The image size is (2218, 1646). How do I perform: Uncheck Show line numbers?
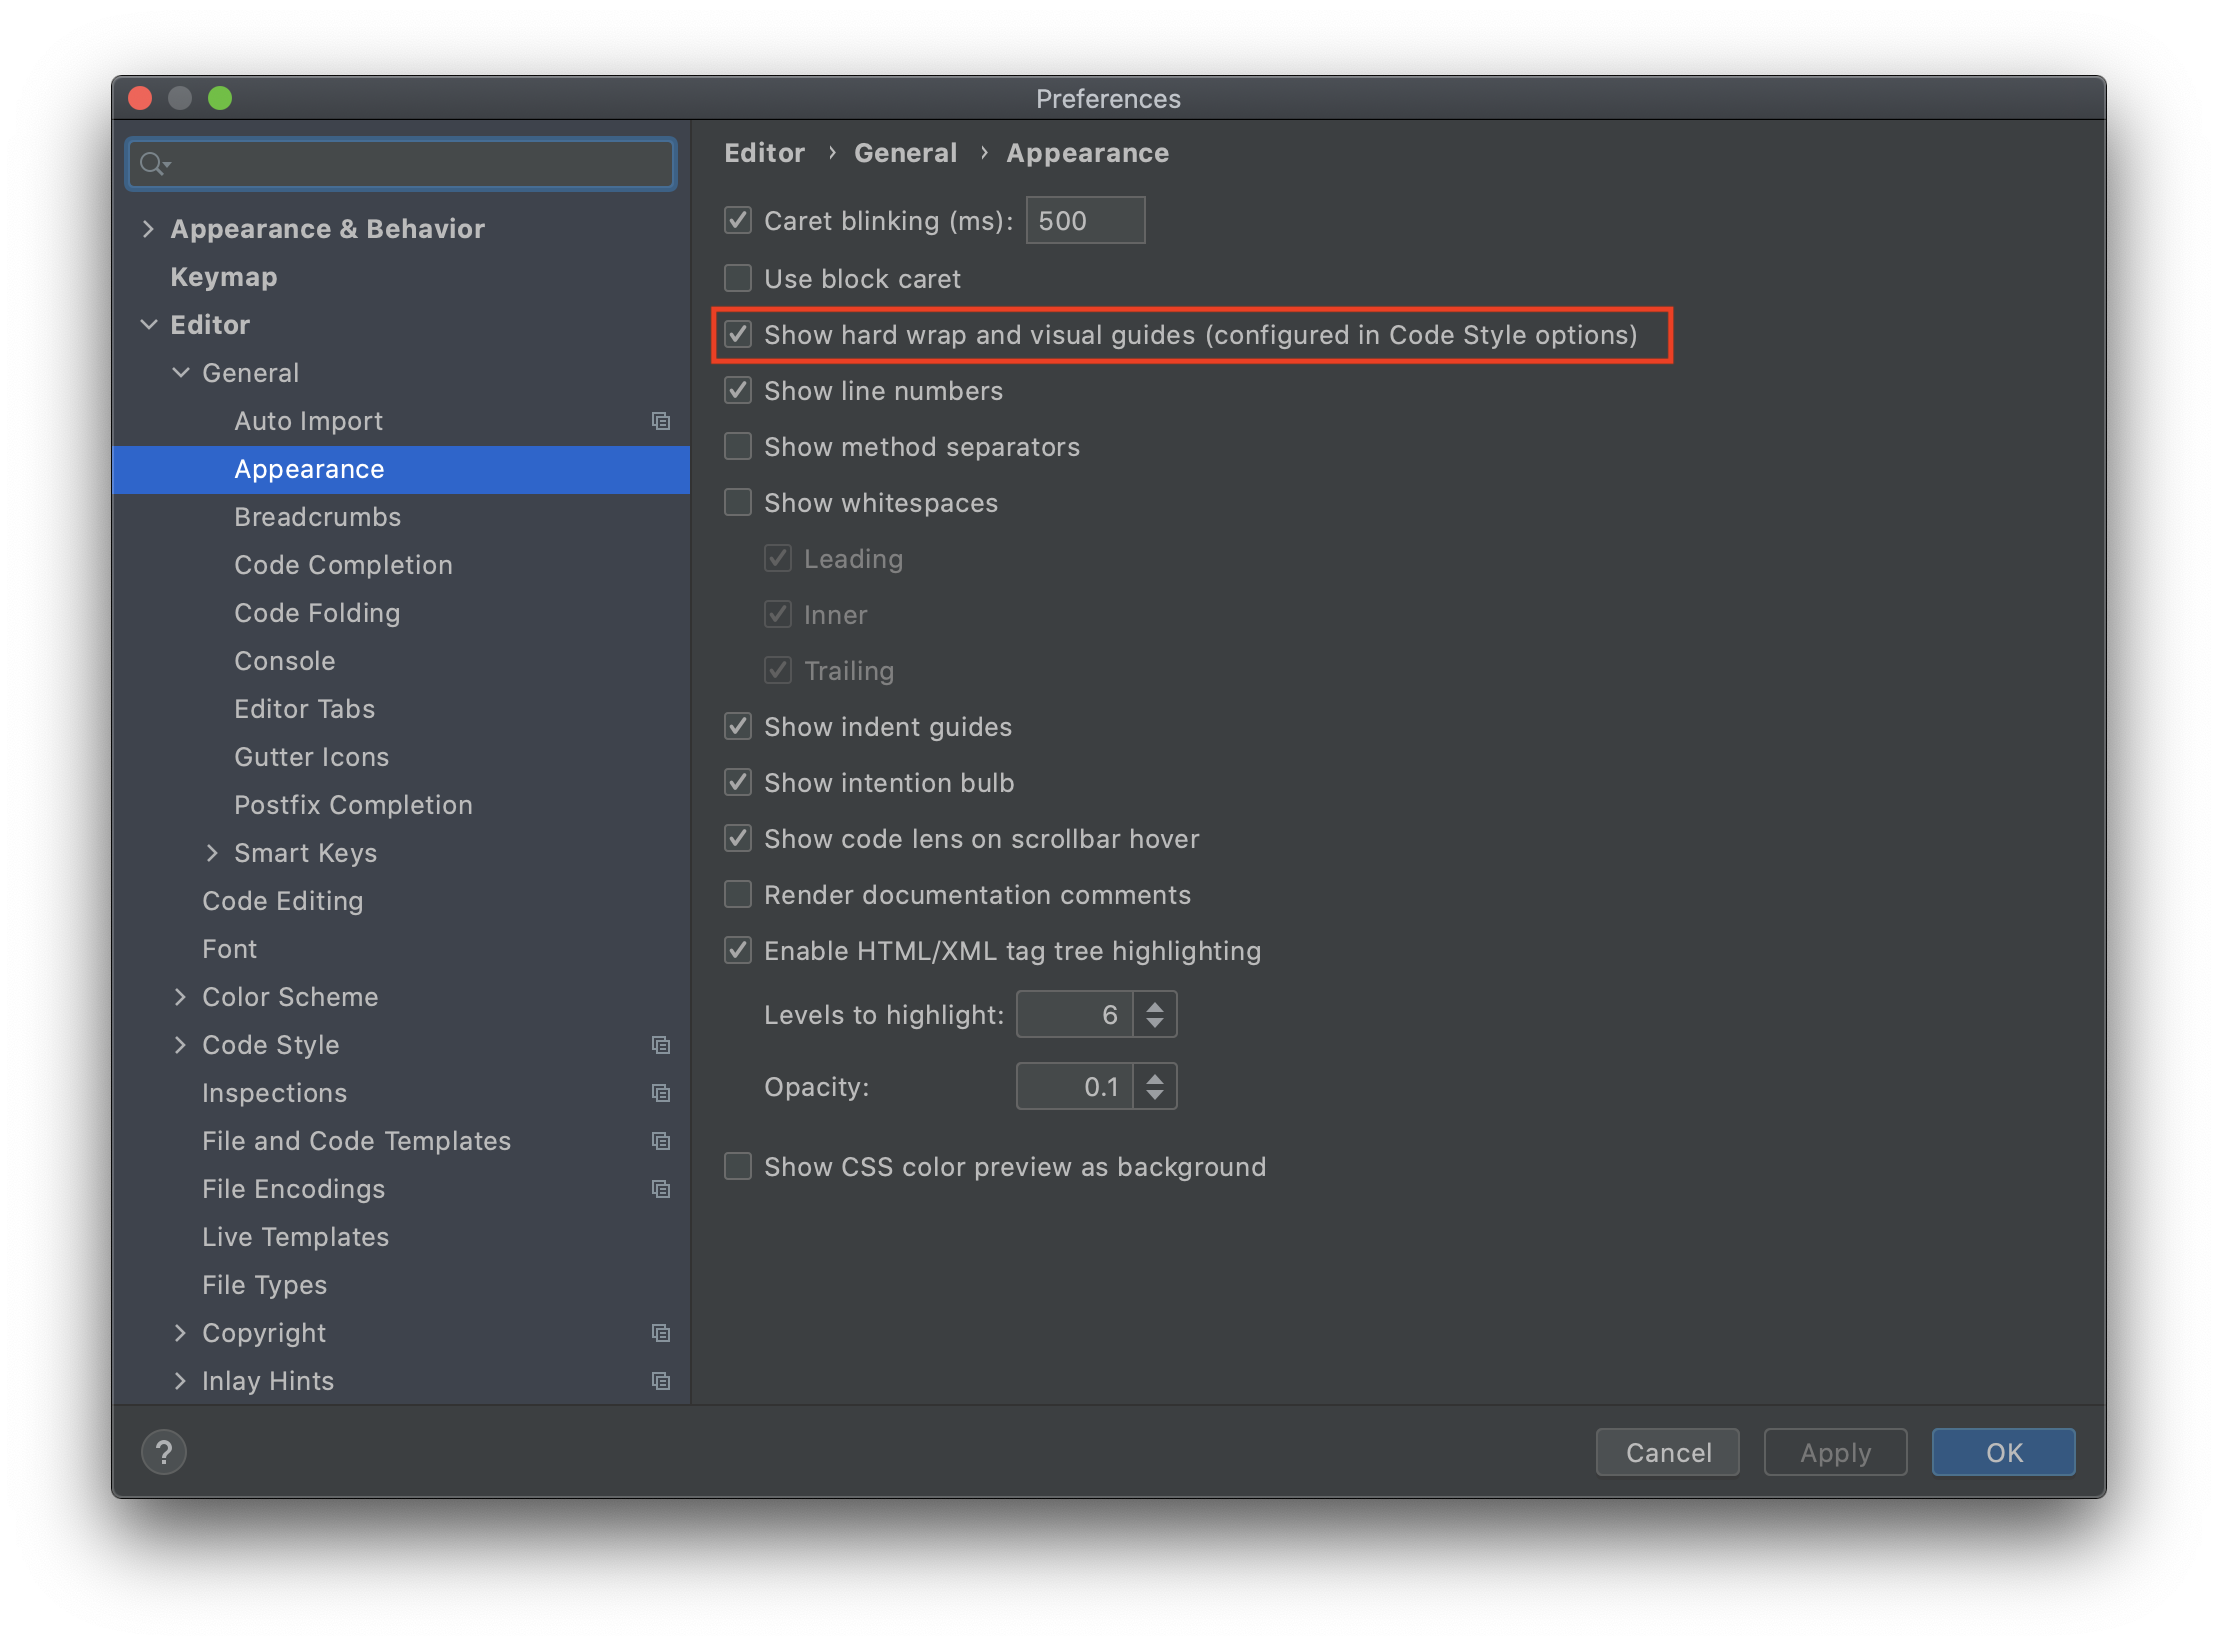click(x=738, y=390)
